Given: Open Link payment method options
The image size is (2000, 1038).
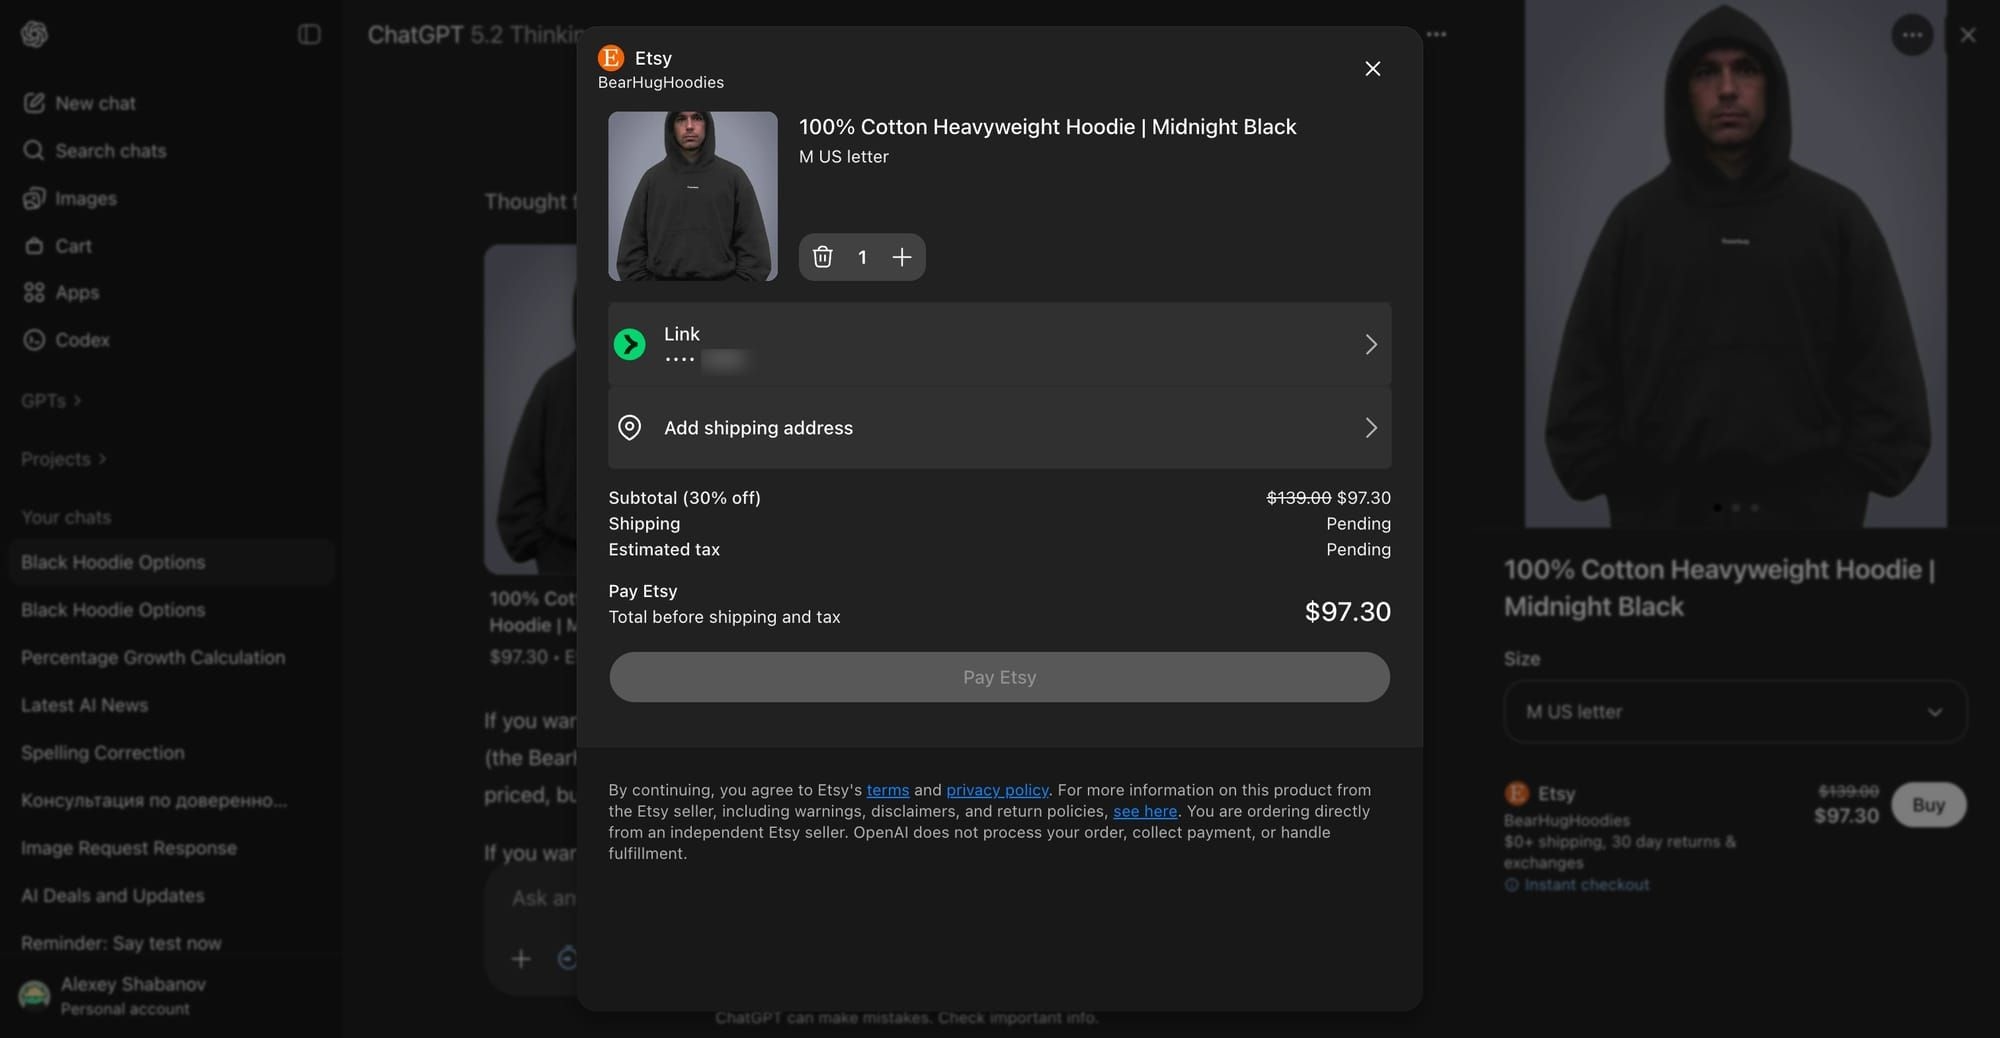Looking at the screenshot, I should pos(998,344).
